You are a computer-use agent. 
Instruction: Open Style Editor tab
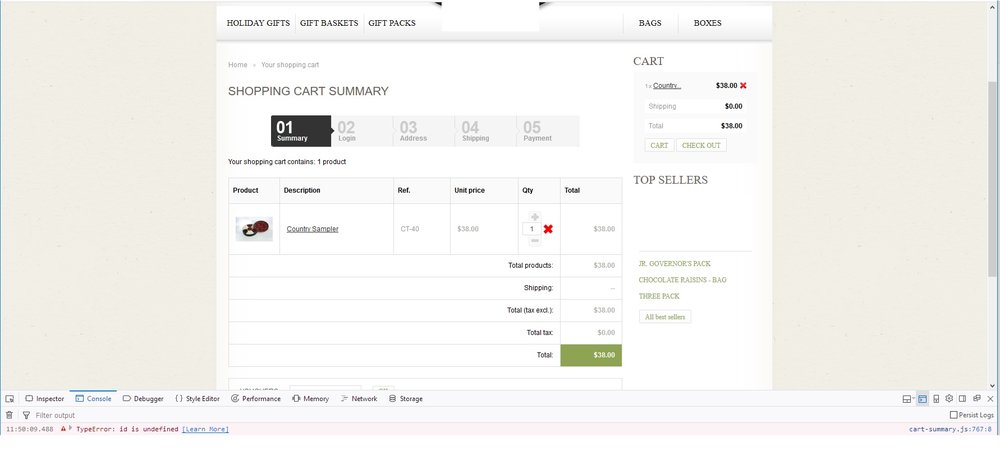click(x=197, y=399)
